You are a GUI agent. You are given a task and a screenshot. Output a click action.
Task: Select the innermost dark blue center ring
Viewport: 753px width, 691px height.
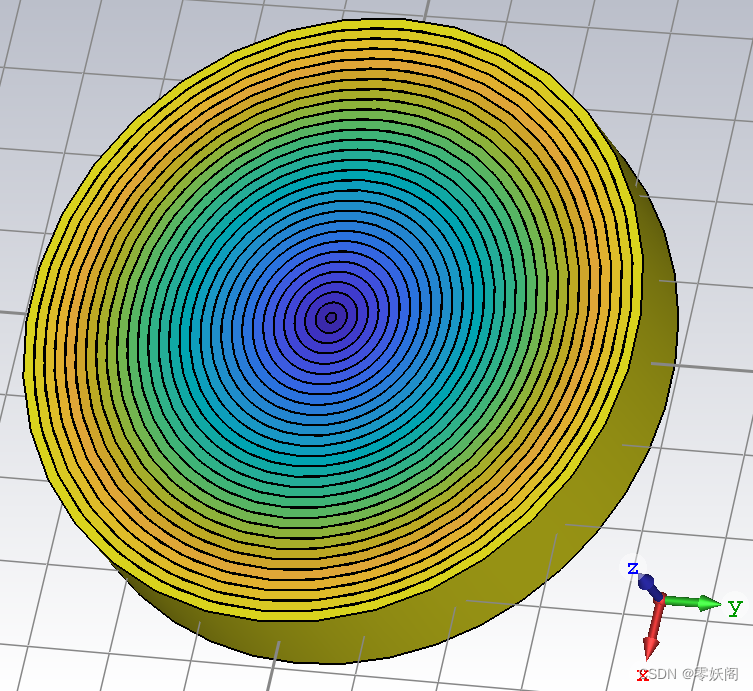[x=331, y=317]
